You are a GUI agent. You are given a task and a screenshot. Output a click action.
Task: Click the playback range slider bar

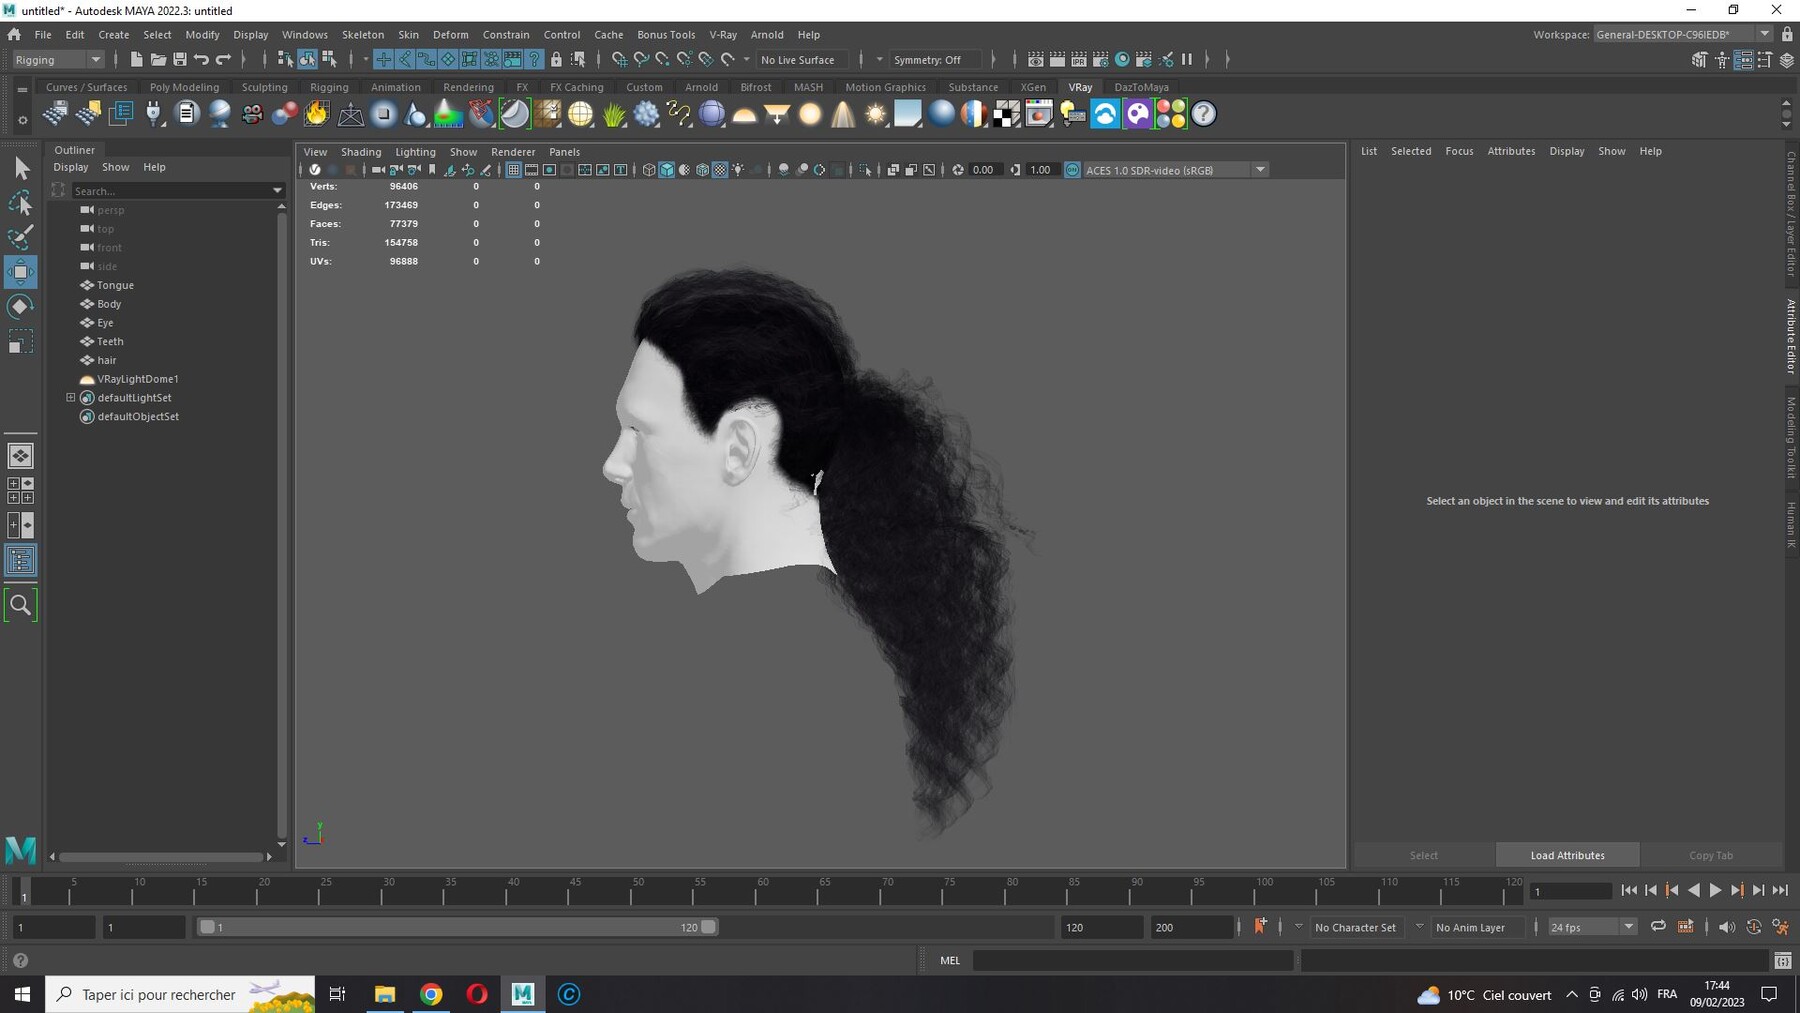pos(457,927)
